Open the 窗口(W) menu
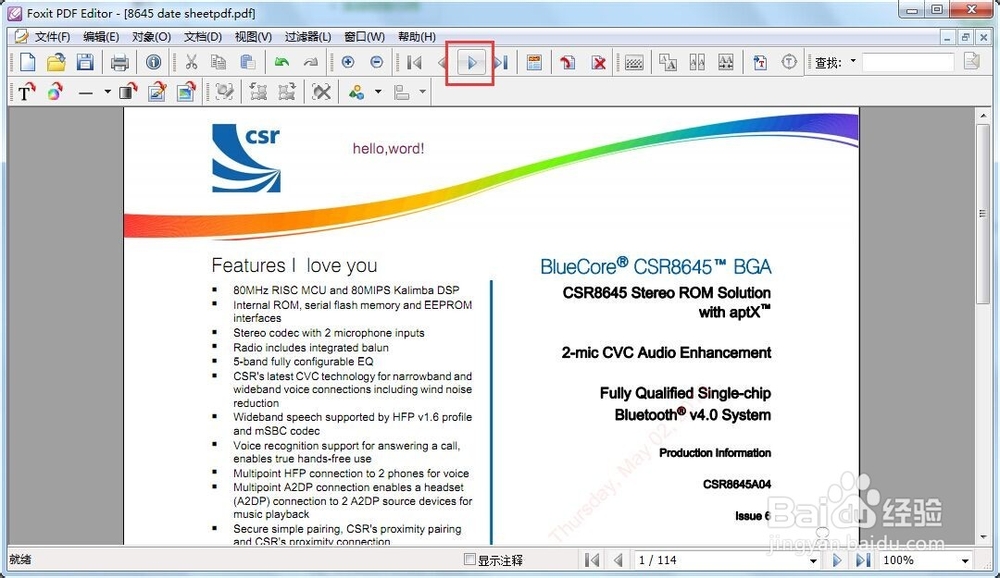This screenshot has width=1000, height=578. tap(364, 37)
